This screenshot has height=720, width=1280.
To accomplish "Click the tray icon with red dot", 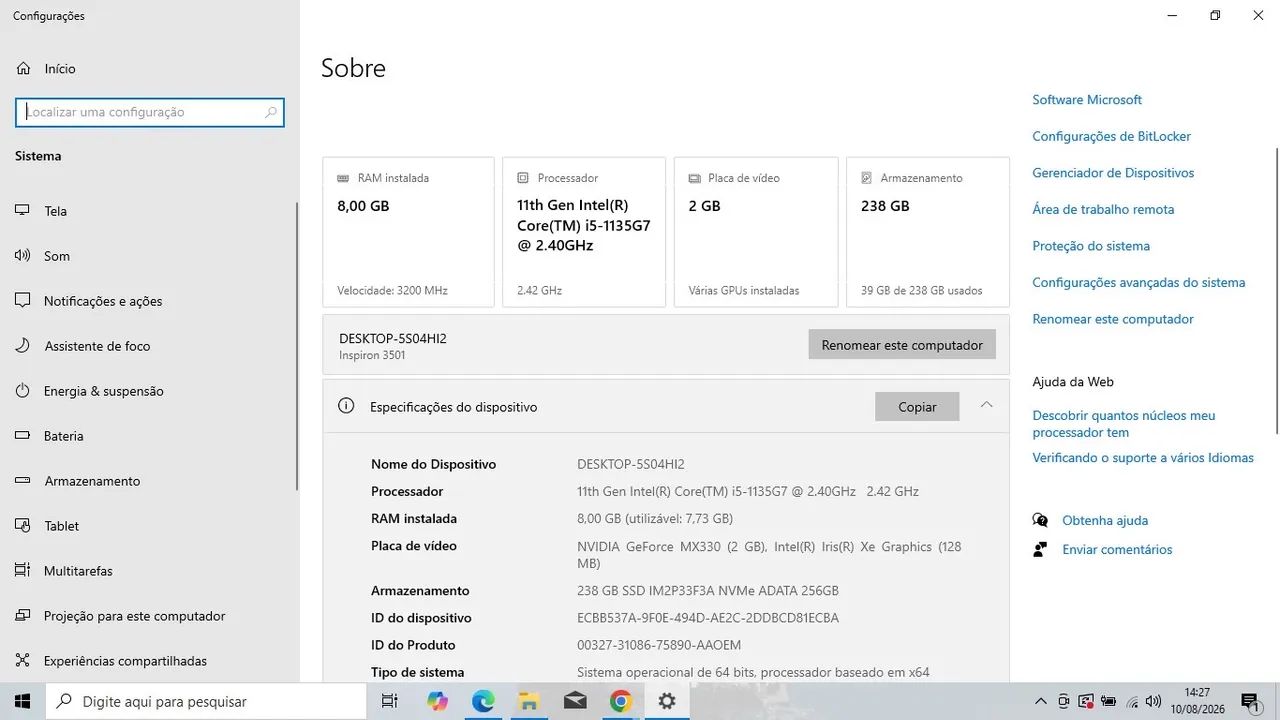I will 1086,701.
